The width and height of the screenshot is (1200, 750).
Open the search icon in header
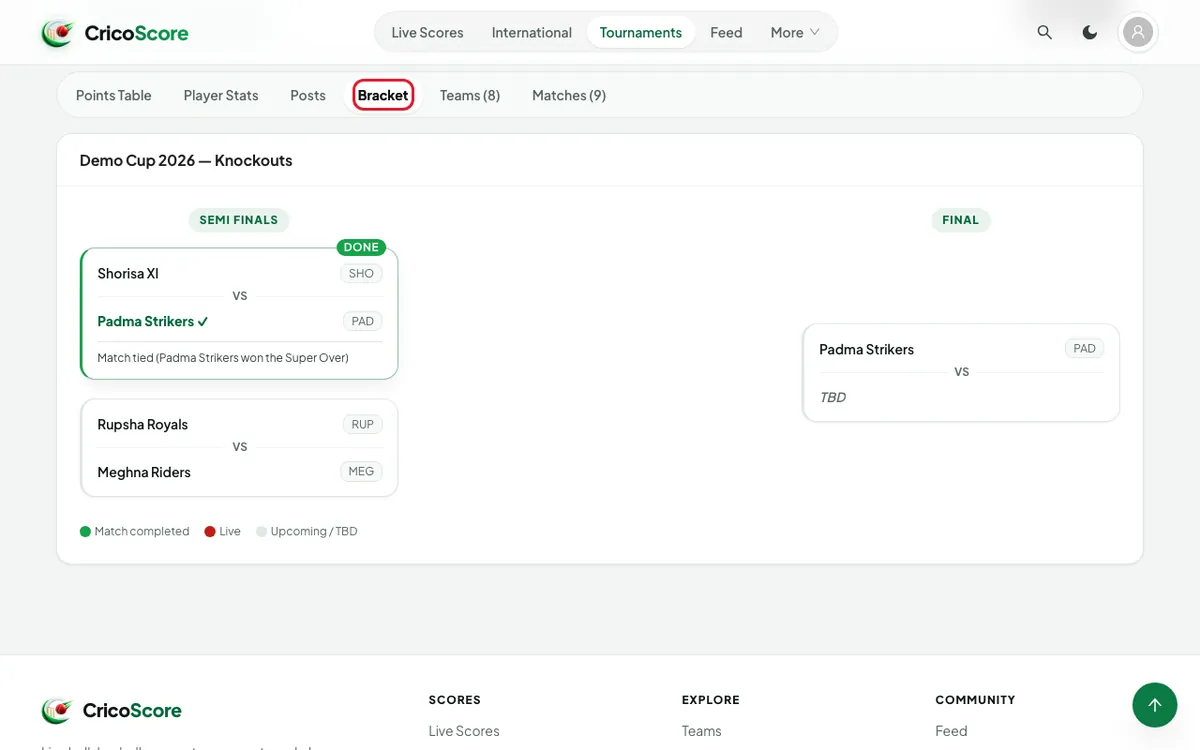[x=1045, y=32]
